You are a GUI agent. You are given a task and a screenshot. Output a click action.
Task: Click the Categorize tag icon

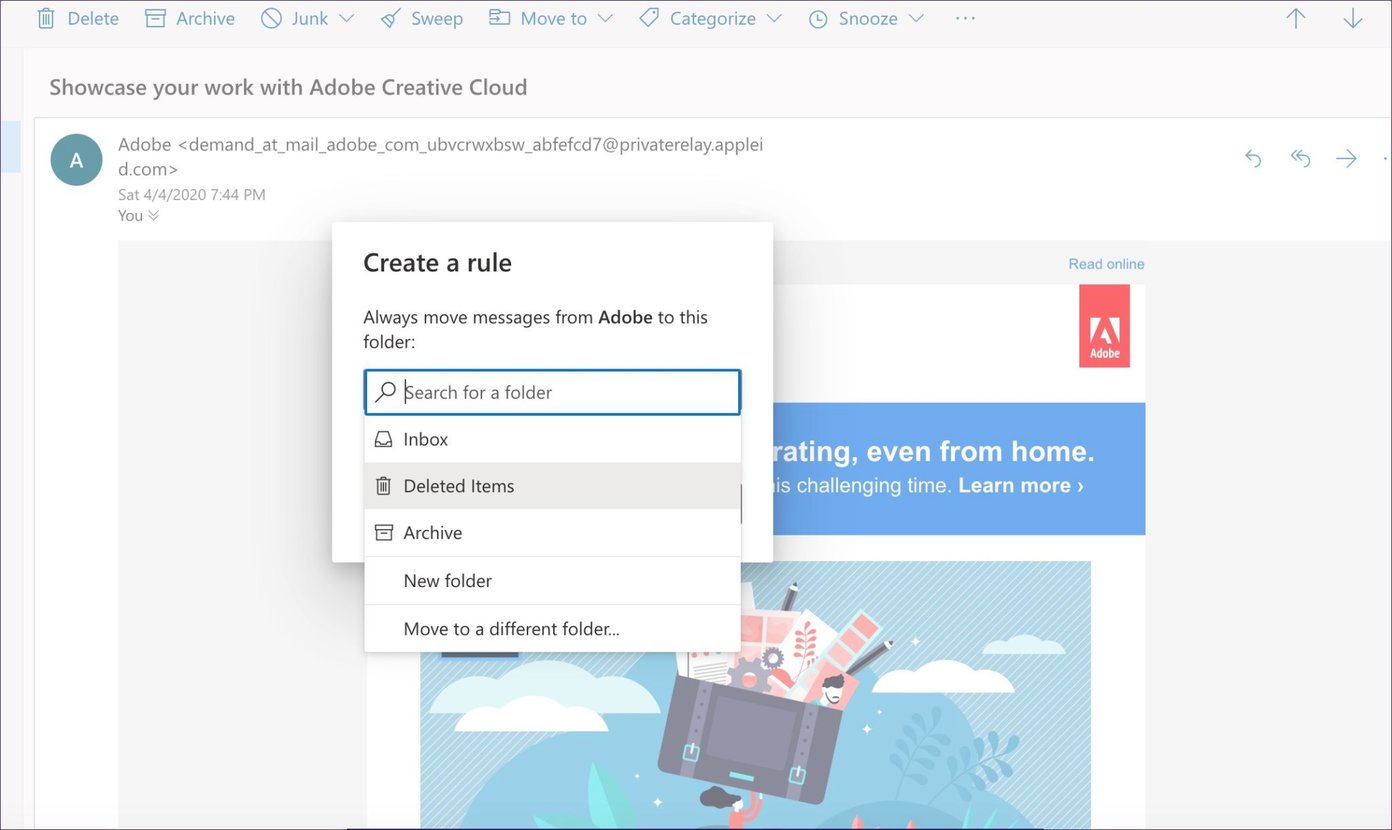tap(648, 17)
